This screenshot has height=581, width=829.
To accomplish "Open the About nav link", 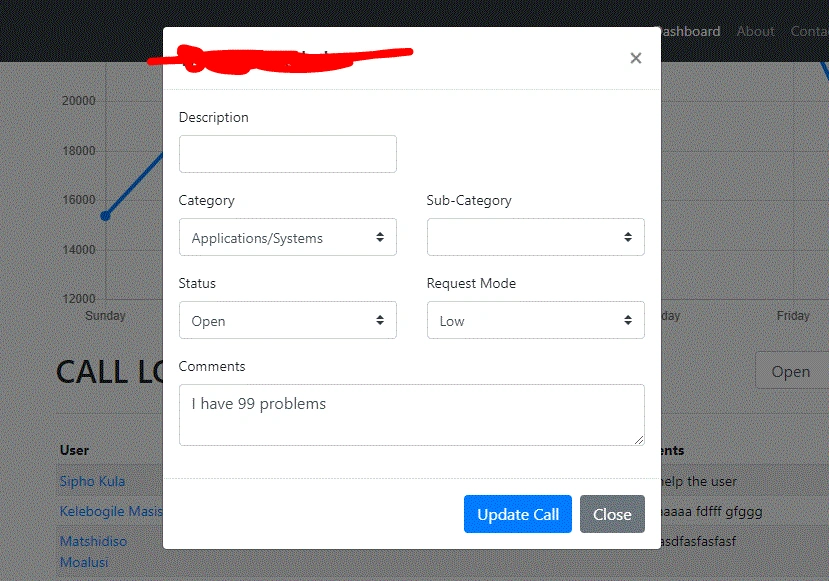I will coord(756,32).
